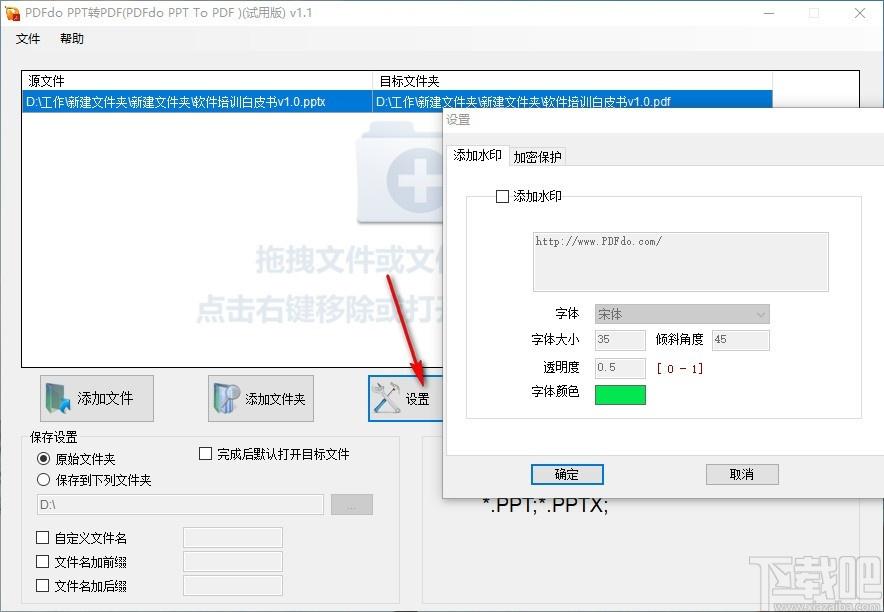Click the 目标文件夹 column header
This screenshot has height=612, width=884.
[572, 81]
